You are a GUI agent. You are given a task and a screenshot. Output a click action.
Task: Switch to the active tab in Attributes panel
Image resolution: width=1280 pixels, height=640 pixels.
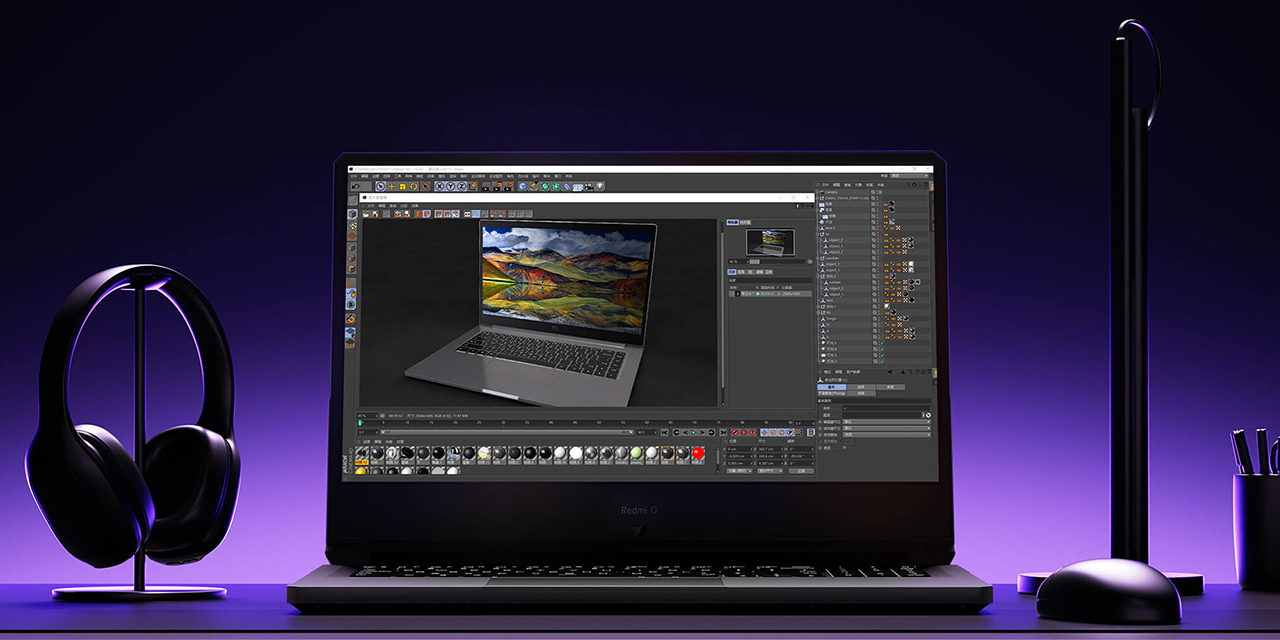tap(832, 387)
